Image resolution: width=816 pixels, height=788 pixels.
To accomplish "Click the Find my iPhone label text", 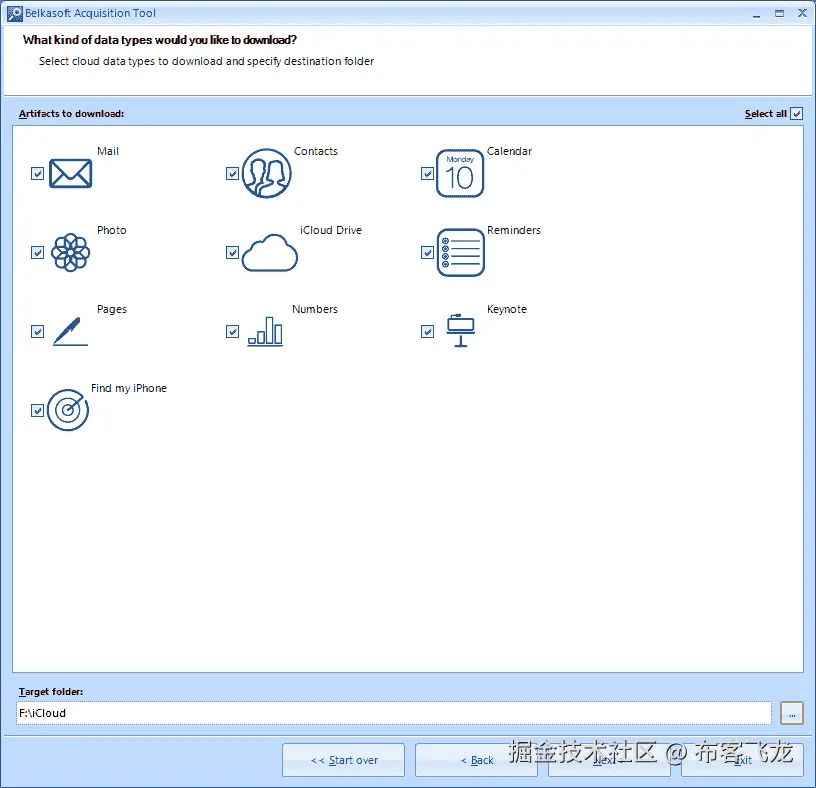I will [129, 388].
